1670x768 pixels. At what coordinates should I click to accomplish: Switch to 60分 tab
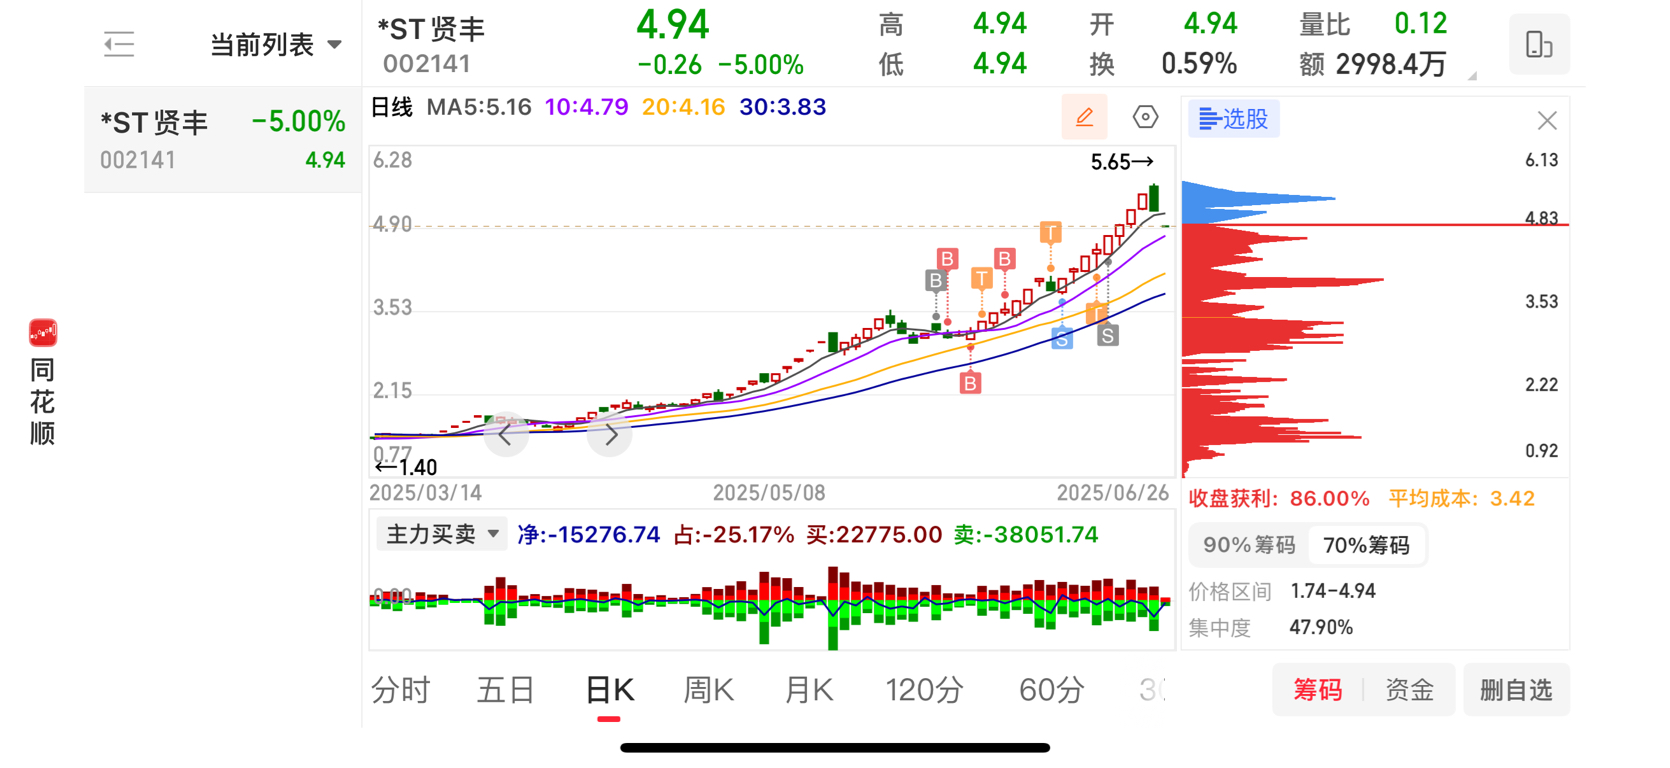tap(1051, 690)
